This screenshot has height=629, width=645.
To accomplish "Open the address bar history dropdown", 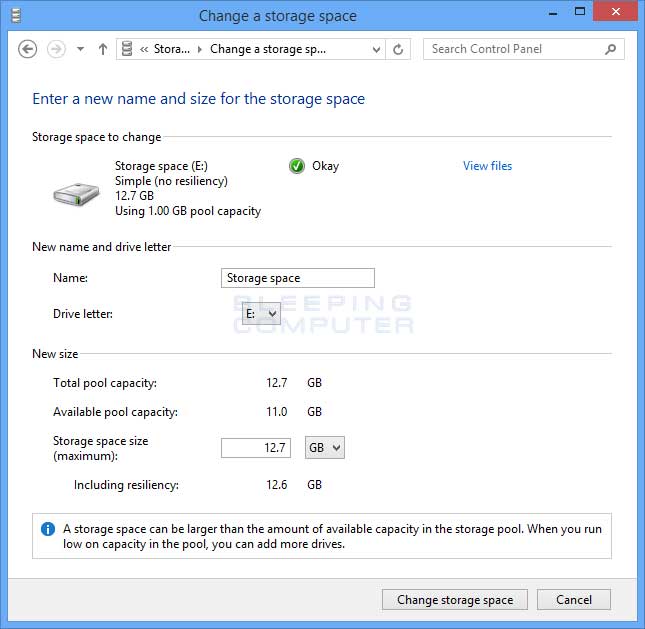I will click(376, 50).
